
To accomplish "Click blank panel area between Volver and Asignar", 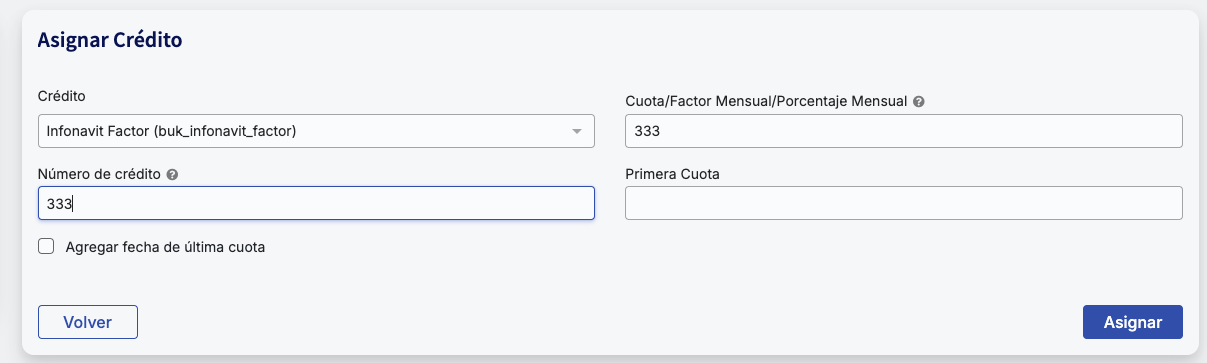I will (610, 322).
